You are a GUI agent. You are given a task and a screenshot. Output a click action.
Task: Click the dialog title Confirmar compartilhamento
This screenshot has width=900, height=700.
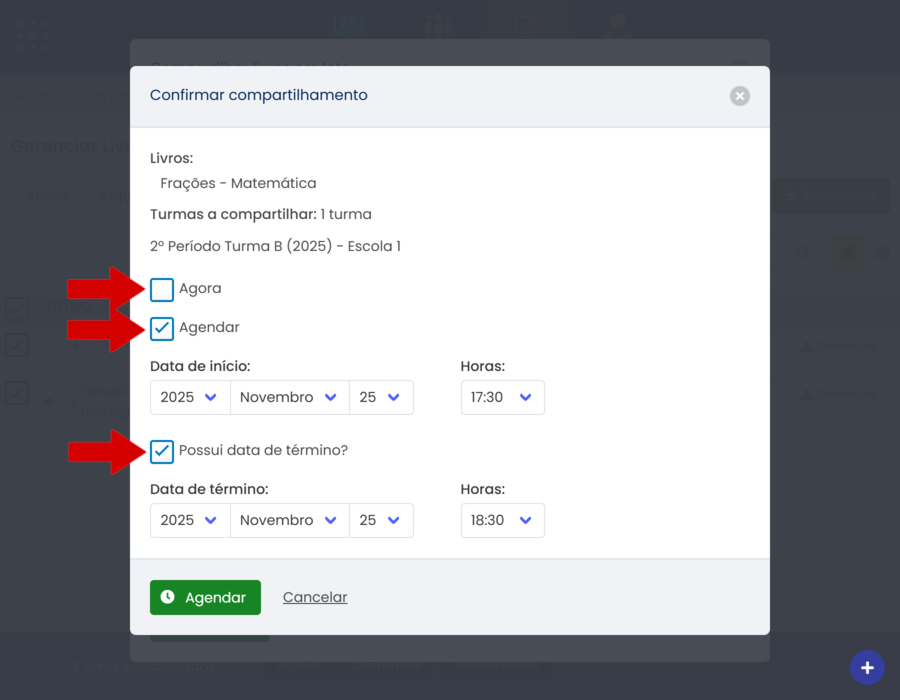click(x=258, y=95)
